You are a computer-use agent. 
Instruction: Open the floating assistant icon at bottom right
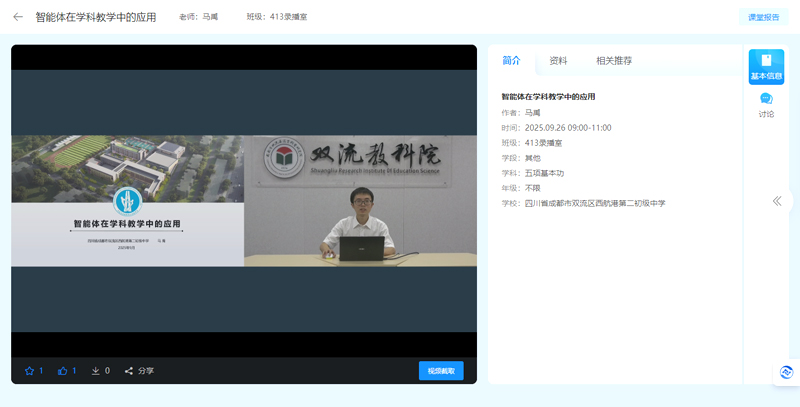(786, 372)
